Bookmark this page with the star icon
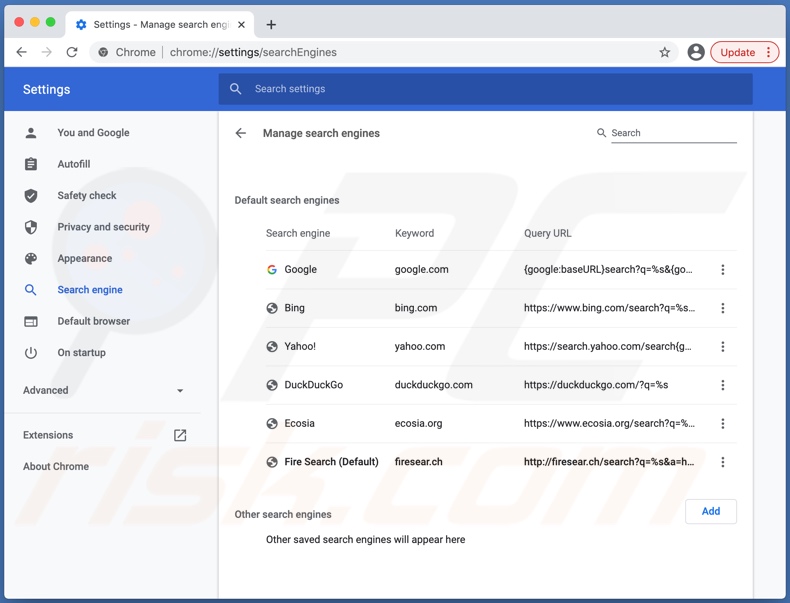 coord(665,52)
